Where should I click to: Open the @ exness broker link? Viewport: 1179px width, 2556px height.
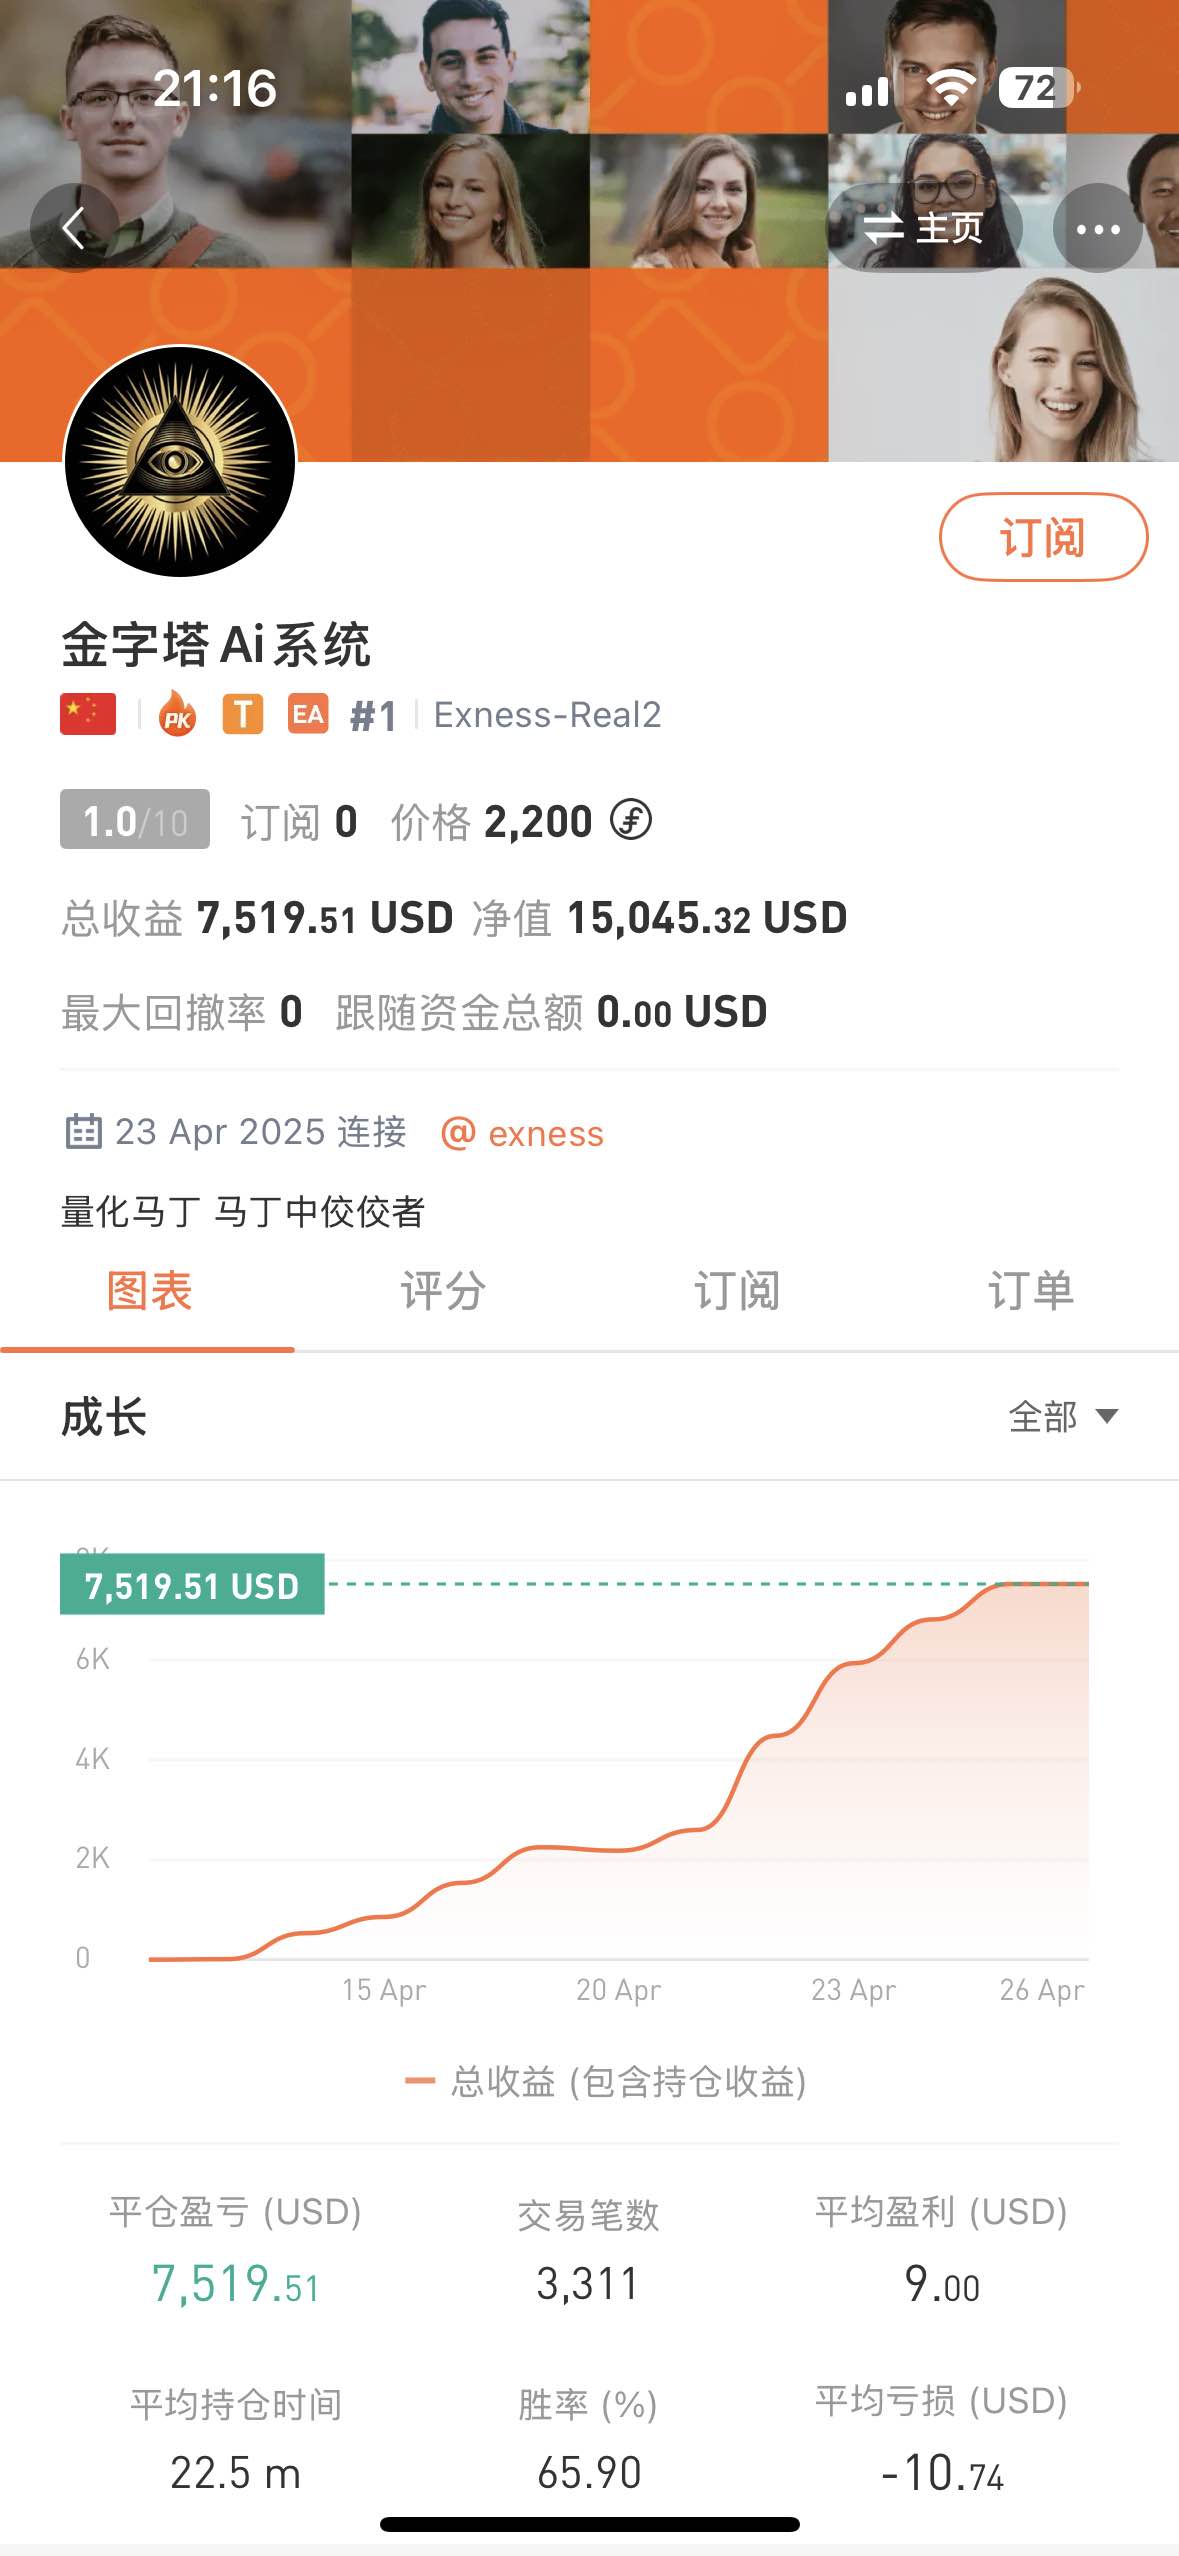point(523,1133)
